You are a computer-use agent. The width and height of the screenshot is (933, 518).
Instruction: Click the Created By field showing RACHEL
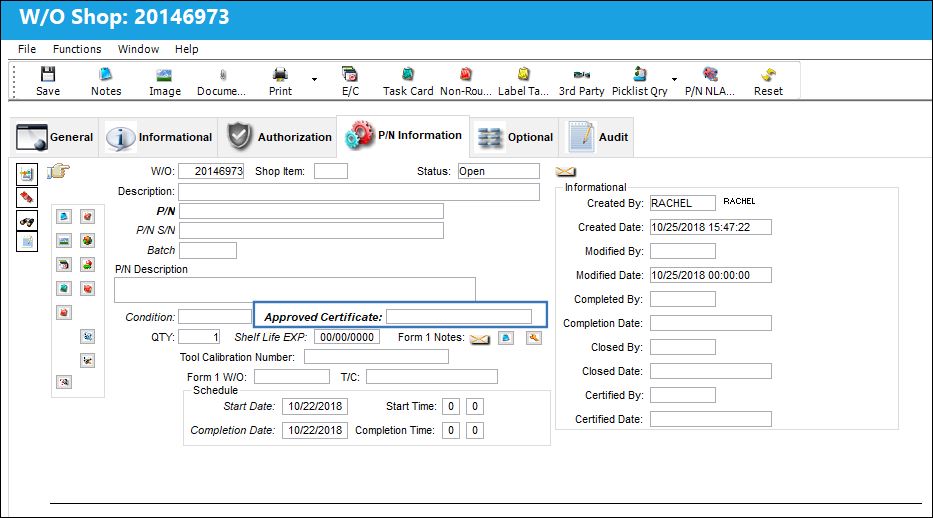coord(682,203)
